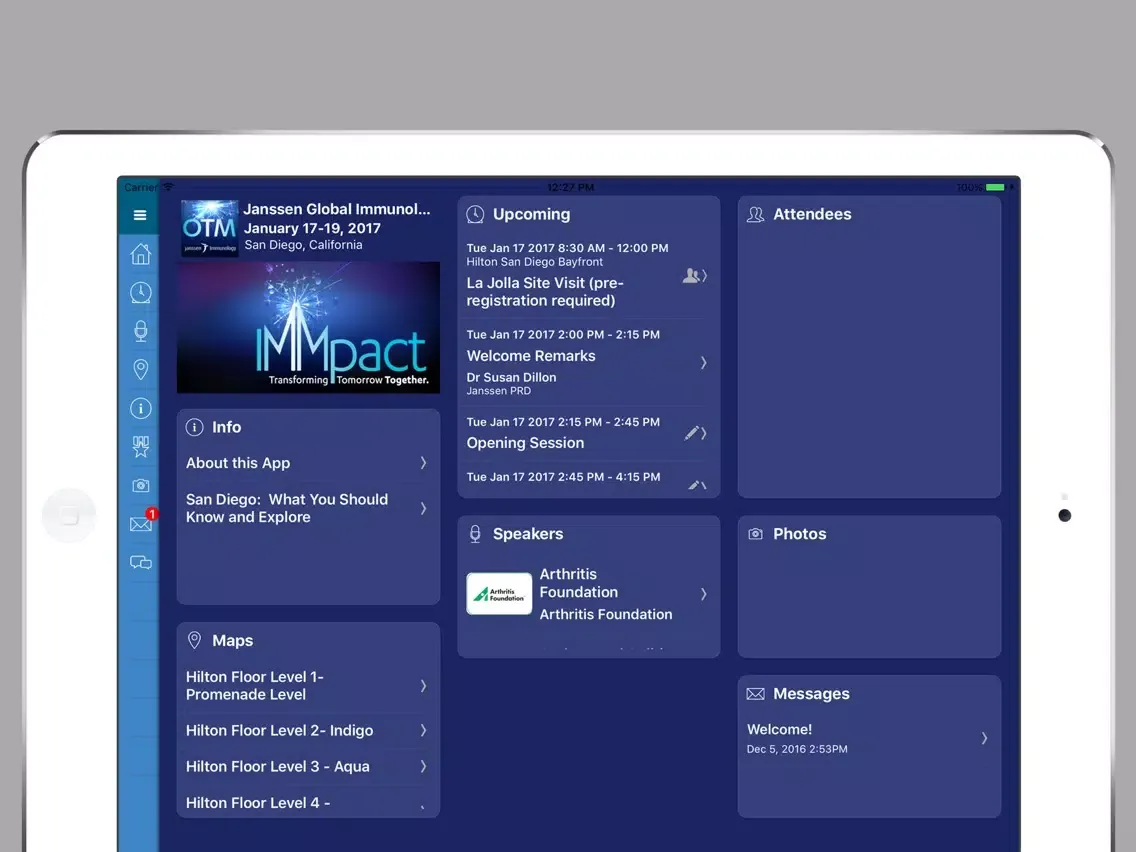Open Photos via the sidebar camera icon
The height and width of the screenshot is (852, 1136).
tap(141, 485)
